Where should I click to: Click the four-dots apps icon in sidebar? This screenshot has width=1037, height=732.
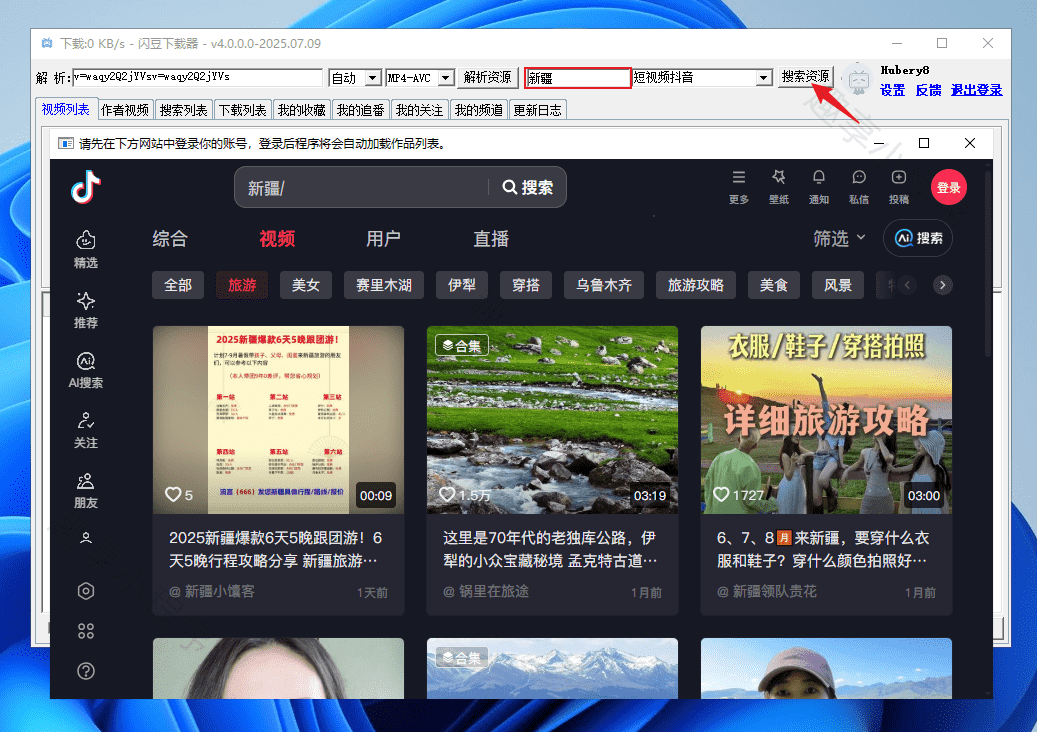pyautogui.click(x=86, y=631)
